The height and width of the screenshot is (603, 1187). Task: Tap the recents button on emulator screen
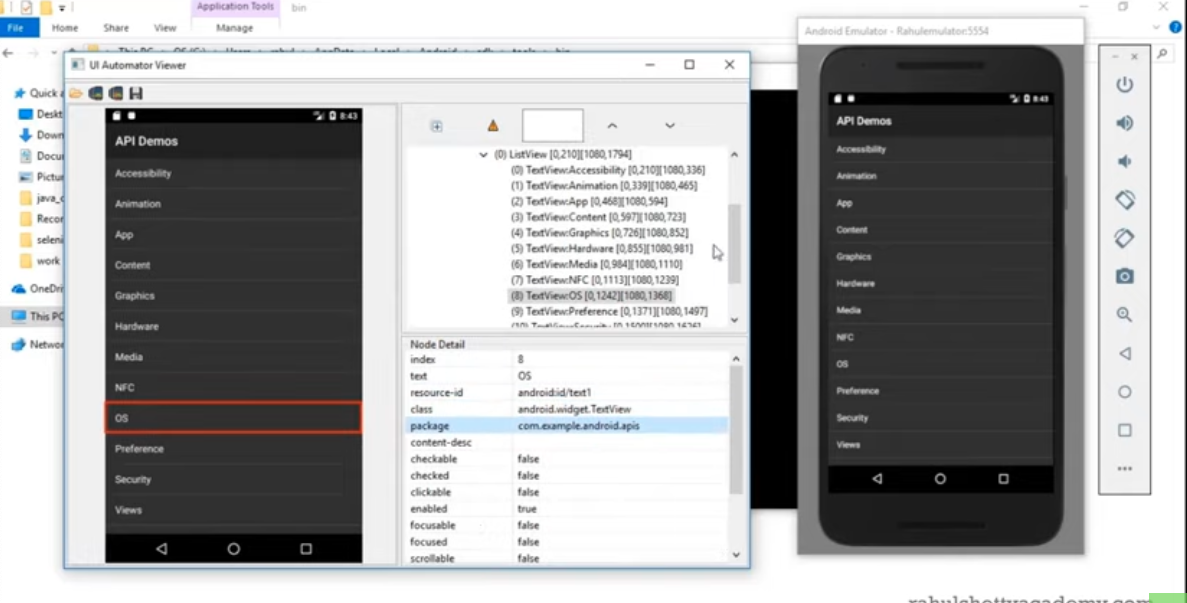point(1004,479)
